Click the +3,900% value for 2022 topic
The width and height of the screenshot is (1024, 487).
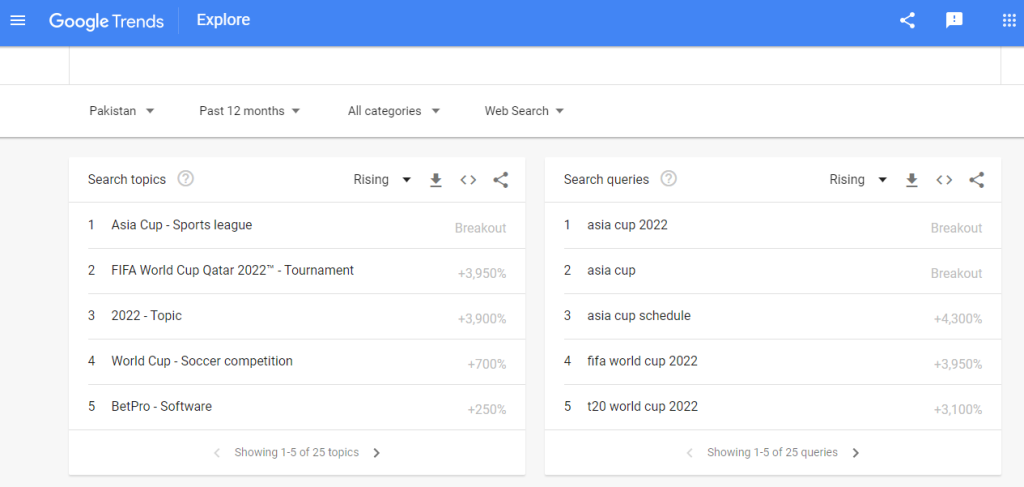coord(482,319)
